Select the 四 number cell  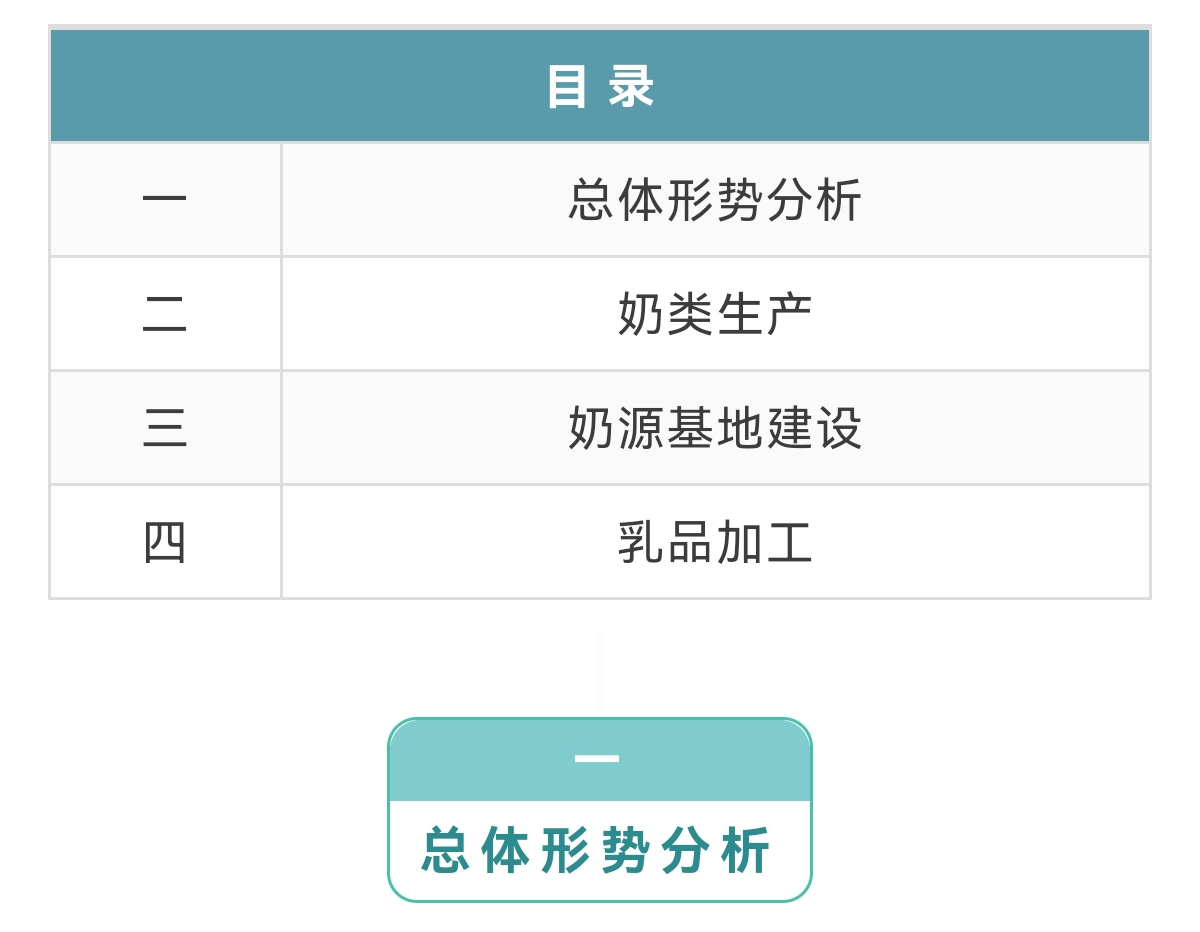coord(166,542)
